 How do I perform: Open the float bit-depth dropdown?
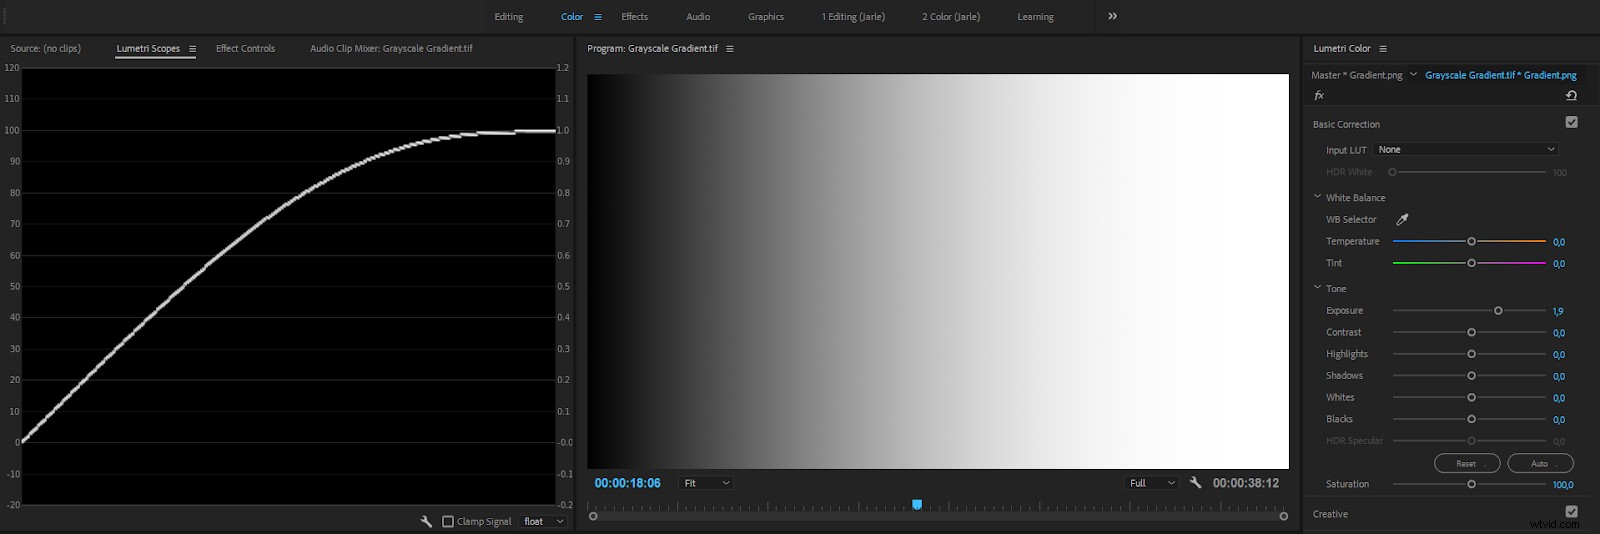(x=544, y=522)
